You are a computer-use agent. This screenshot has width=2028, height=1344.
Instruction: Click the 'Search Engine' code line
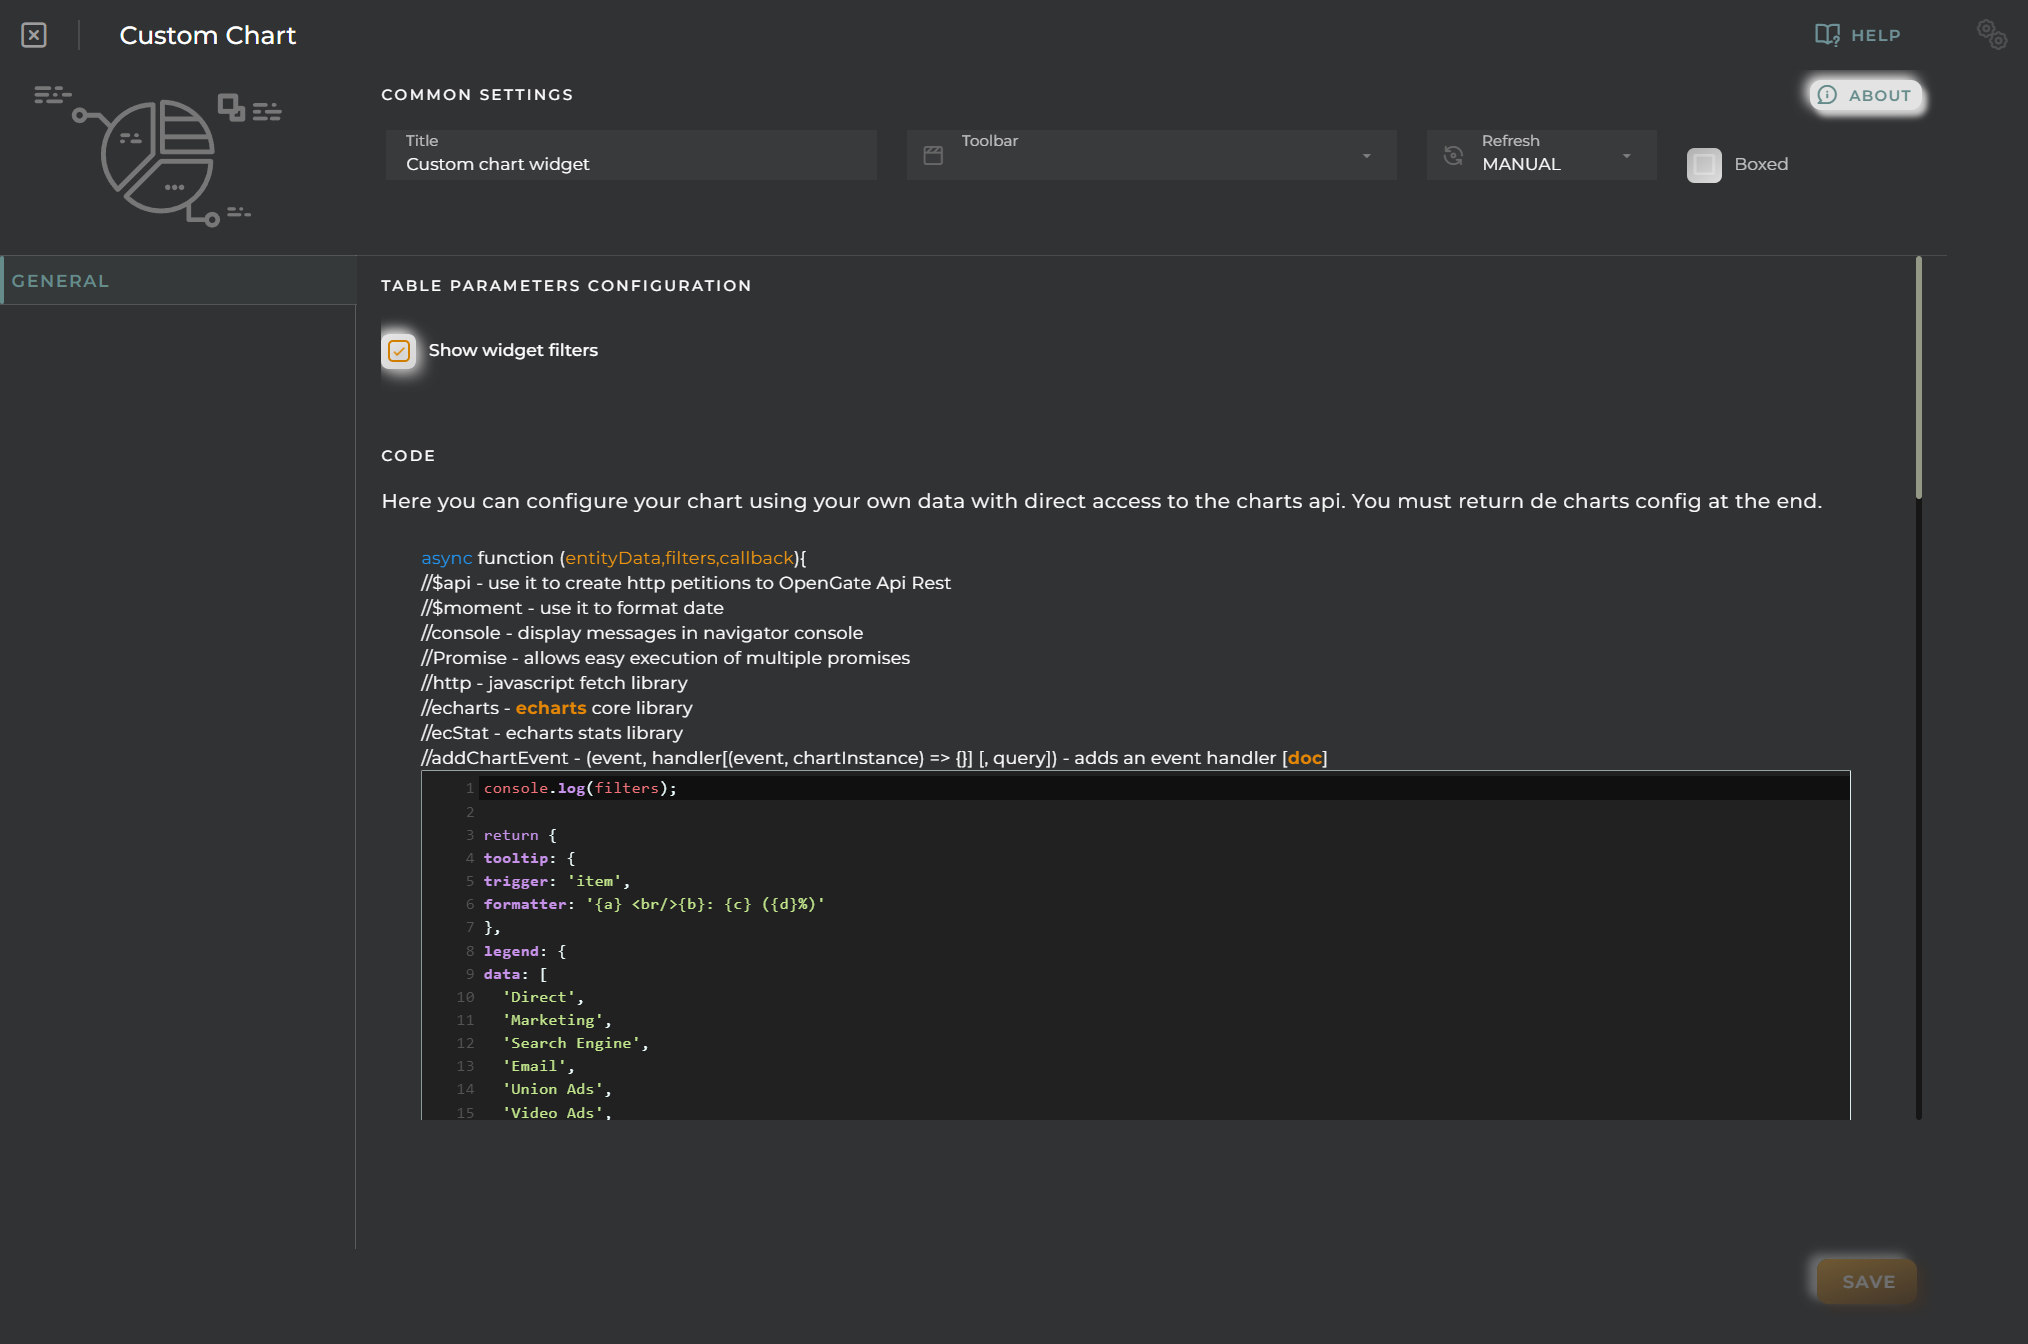tap(575, 1043)
